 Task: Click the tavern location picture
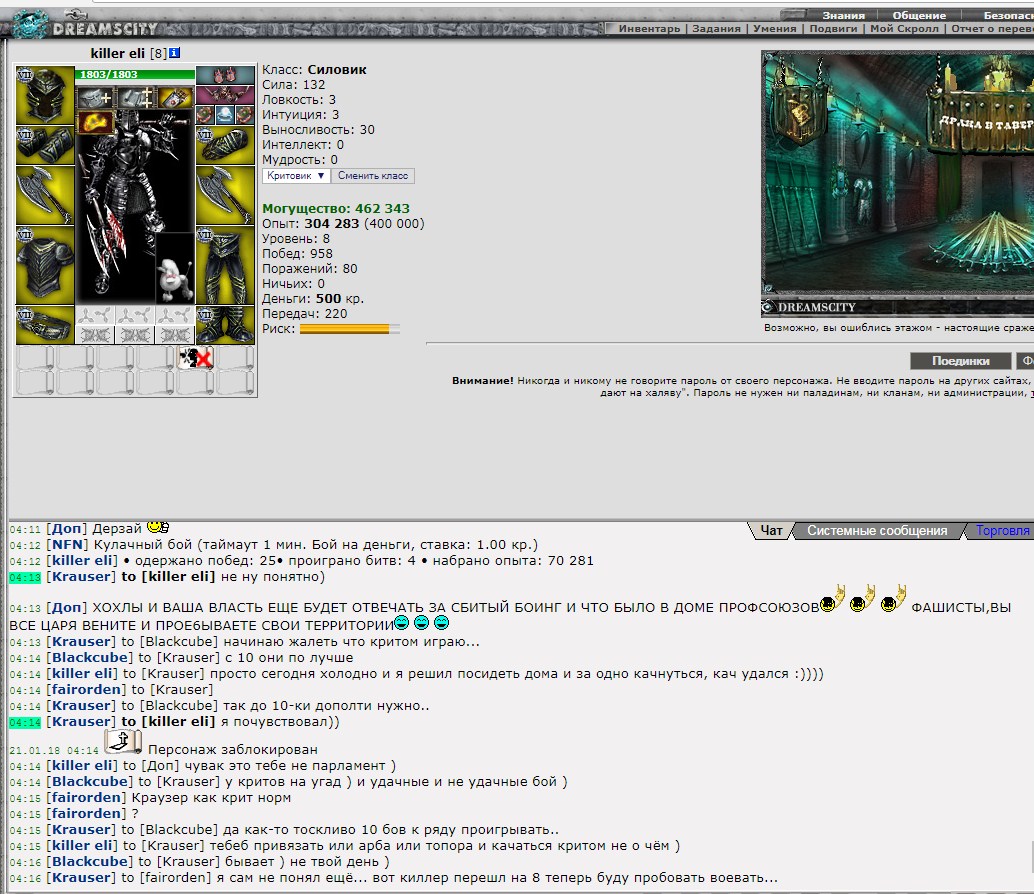click(897, 183)
